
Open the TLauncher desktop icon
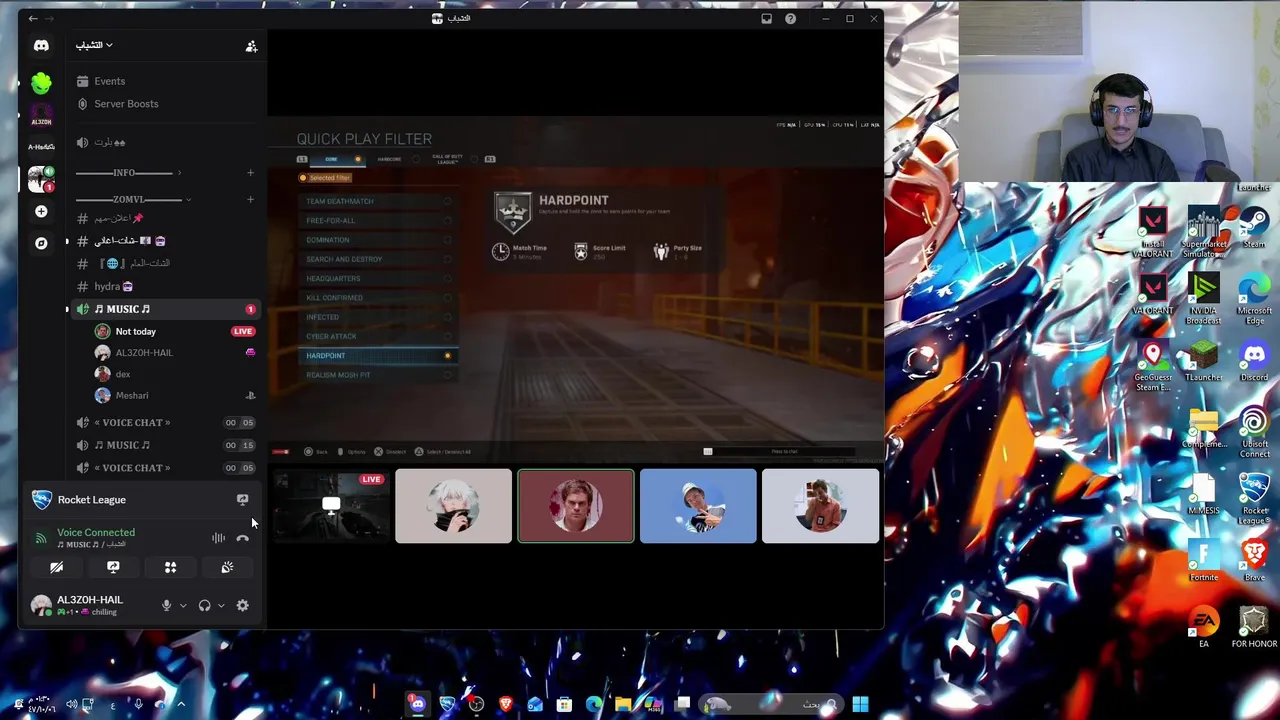[x=1204, y=361]
